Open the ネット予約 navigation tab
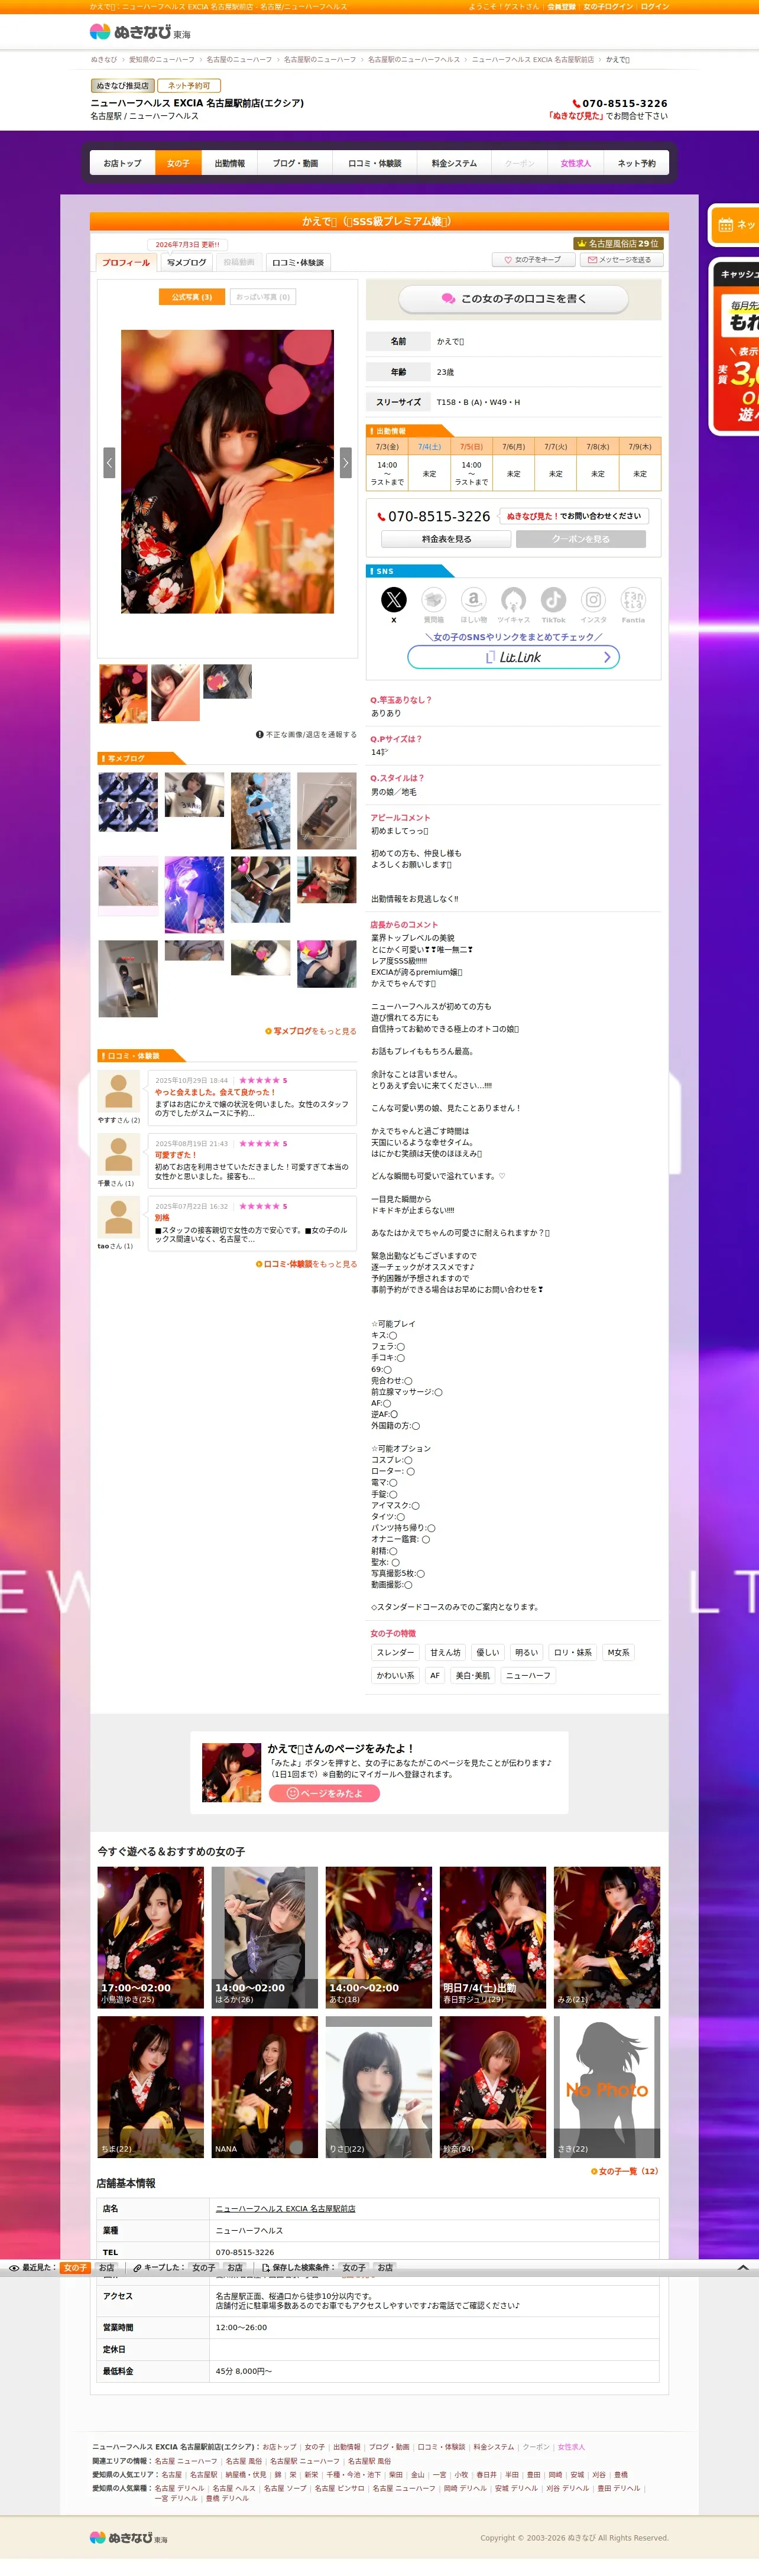759x2576 pixels. coord(636,163)
